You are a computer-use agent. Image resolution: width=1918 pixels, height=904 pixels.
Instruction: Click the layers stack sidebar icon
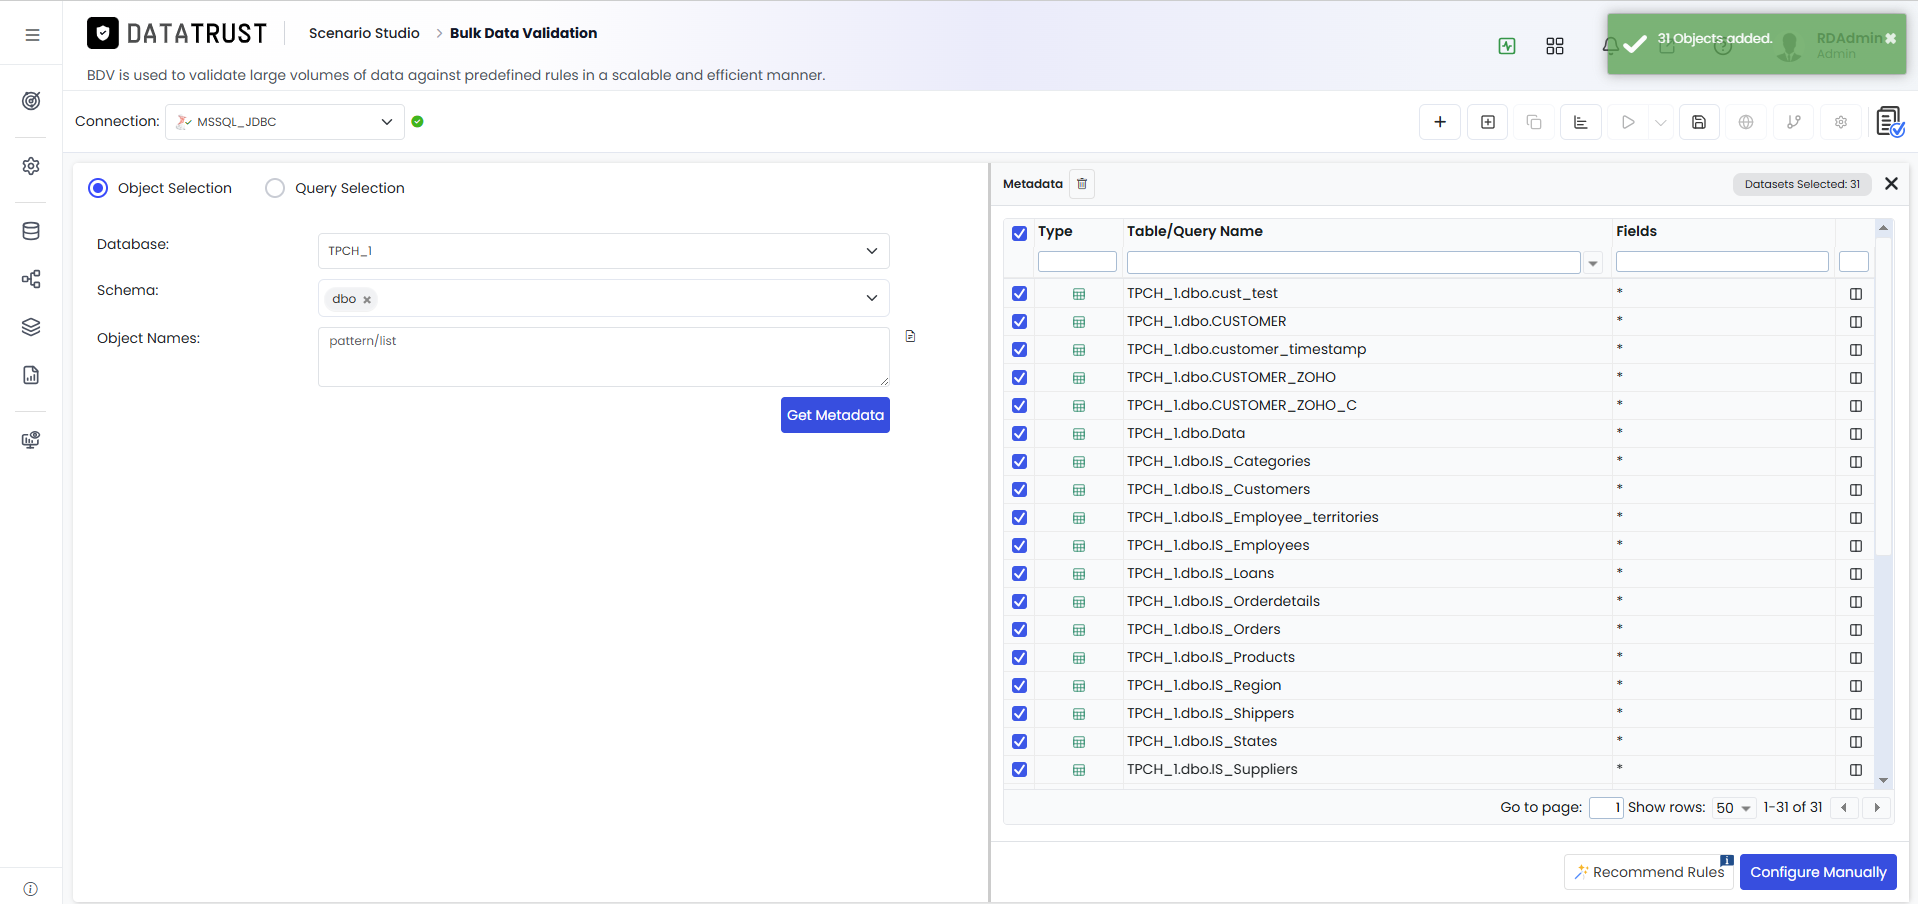31,327
